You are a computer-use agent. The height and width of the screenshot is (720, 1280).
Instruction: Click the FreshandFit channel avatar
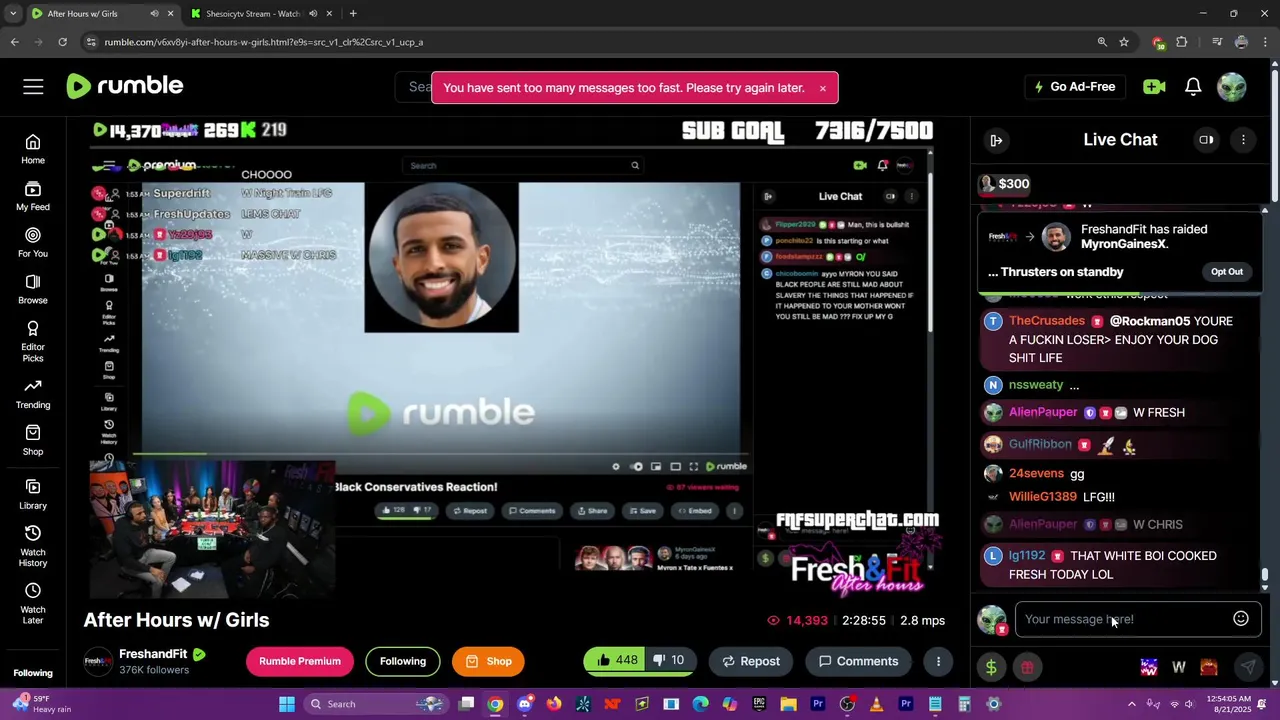pyautogui.click(x=98, y=661)
